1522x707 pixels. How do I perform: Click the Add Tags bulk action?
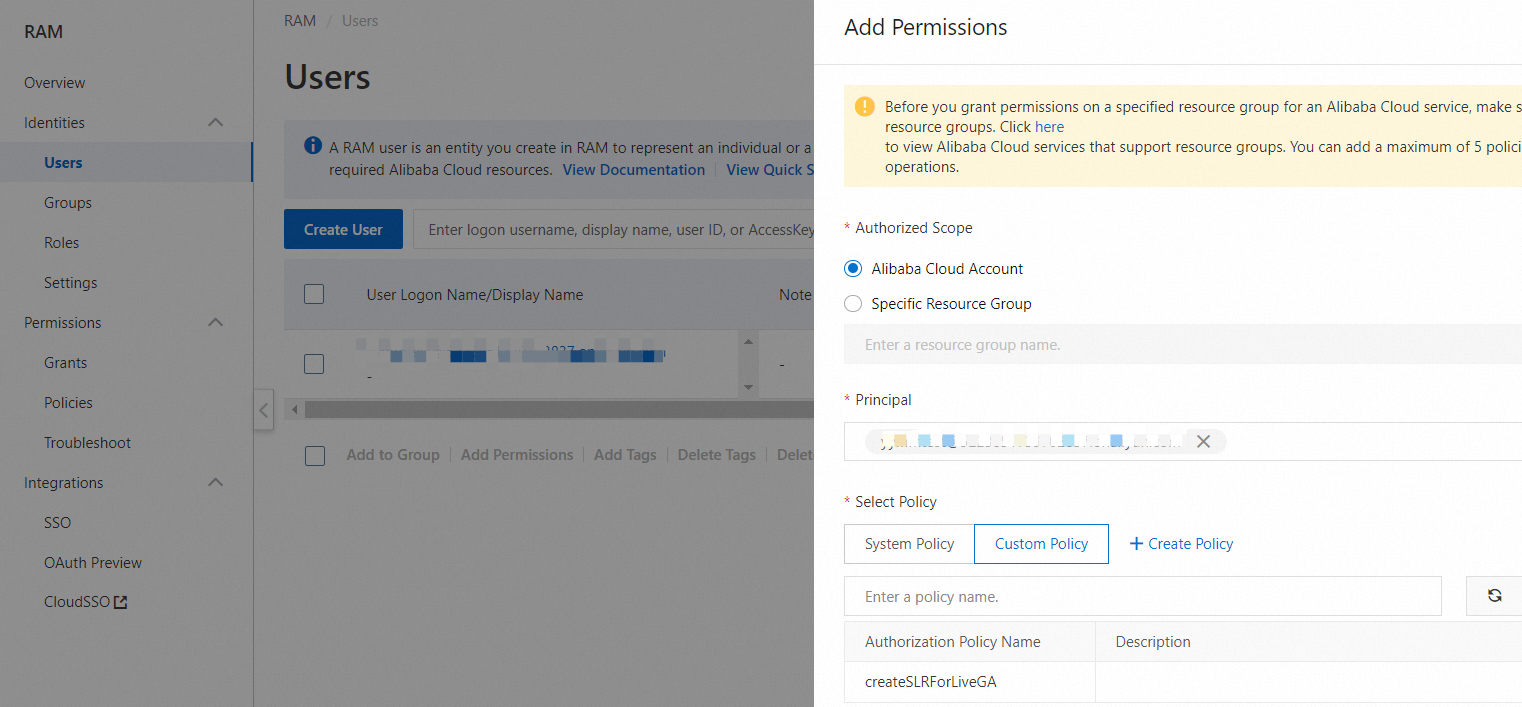(x=625, y=455)
